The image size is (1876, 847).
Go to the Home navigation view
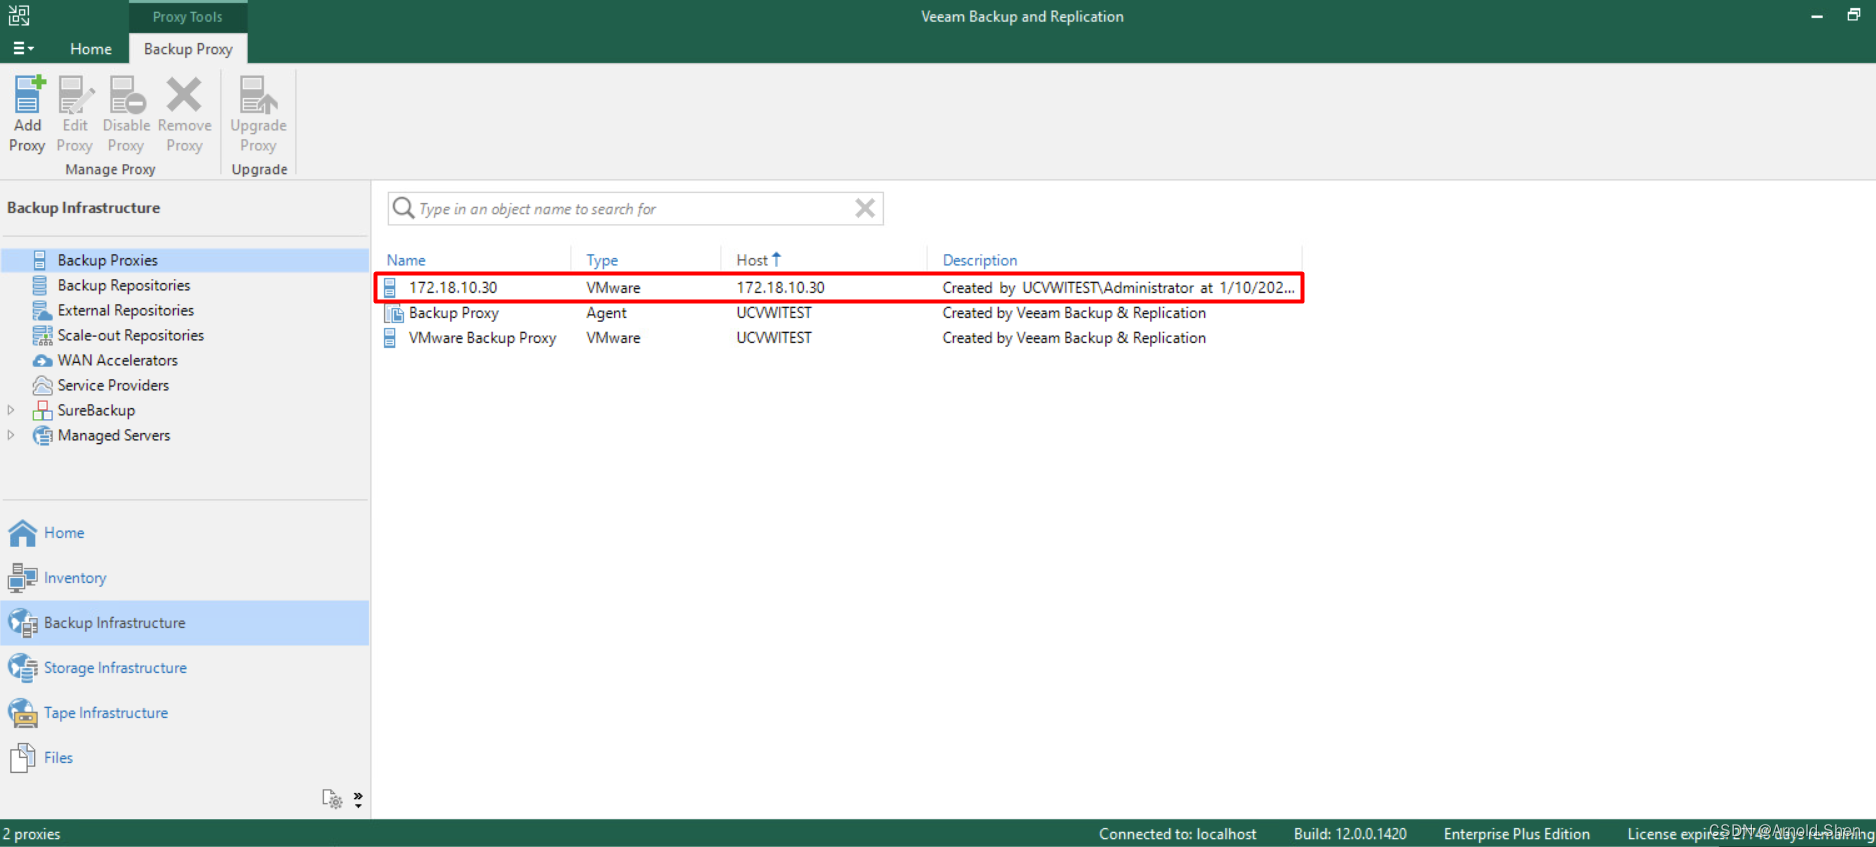tap(185, 533)
